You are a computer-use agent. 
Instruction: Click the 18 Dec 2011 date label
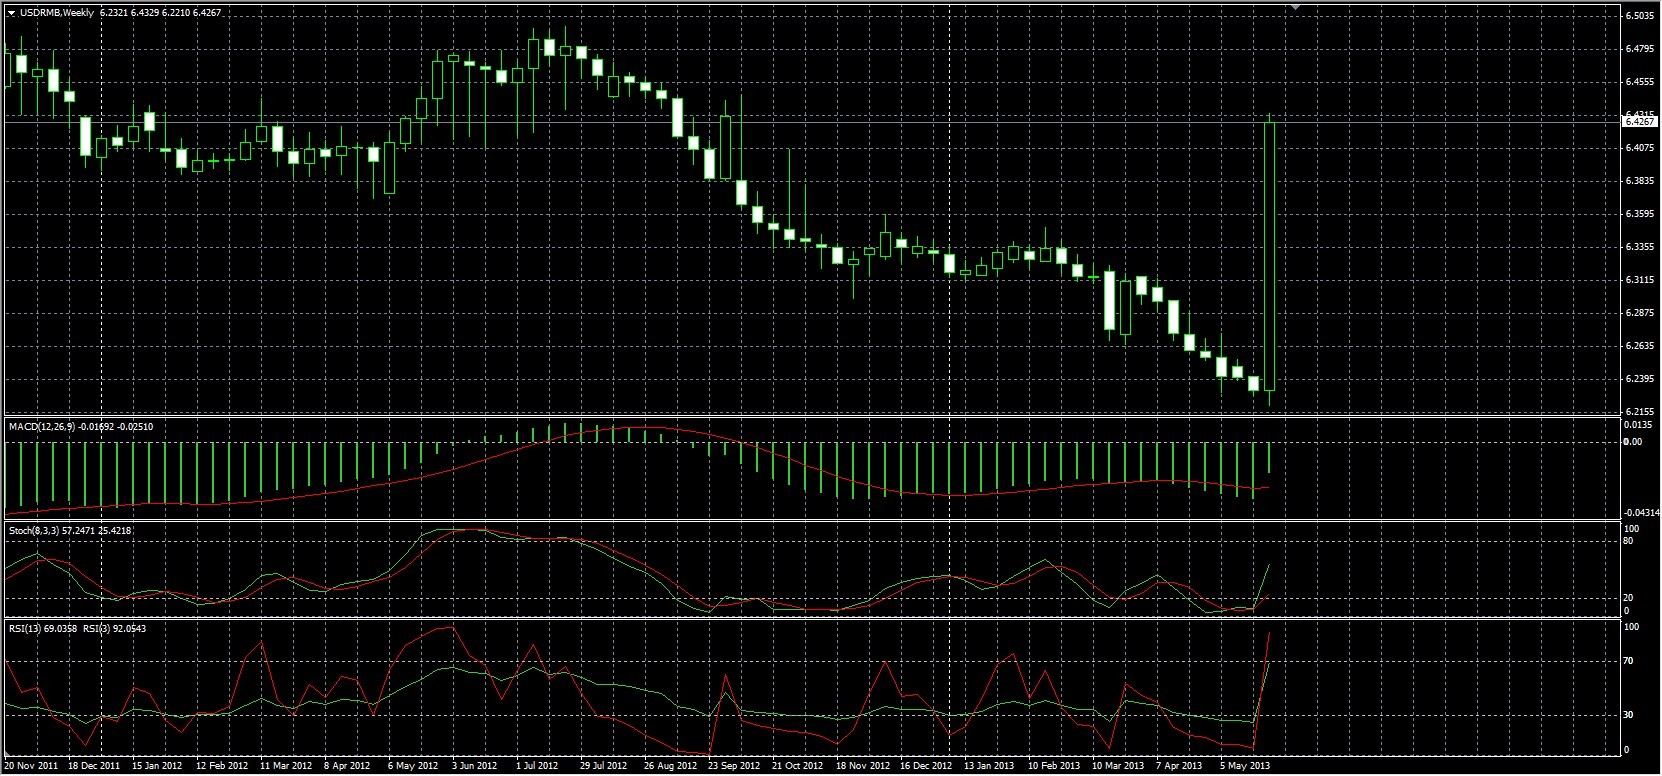94,766
